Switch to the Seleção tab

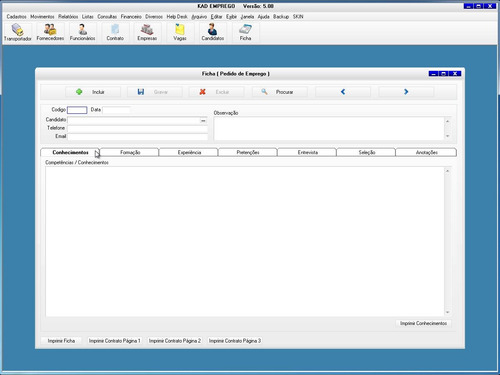click(367, 152)
